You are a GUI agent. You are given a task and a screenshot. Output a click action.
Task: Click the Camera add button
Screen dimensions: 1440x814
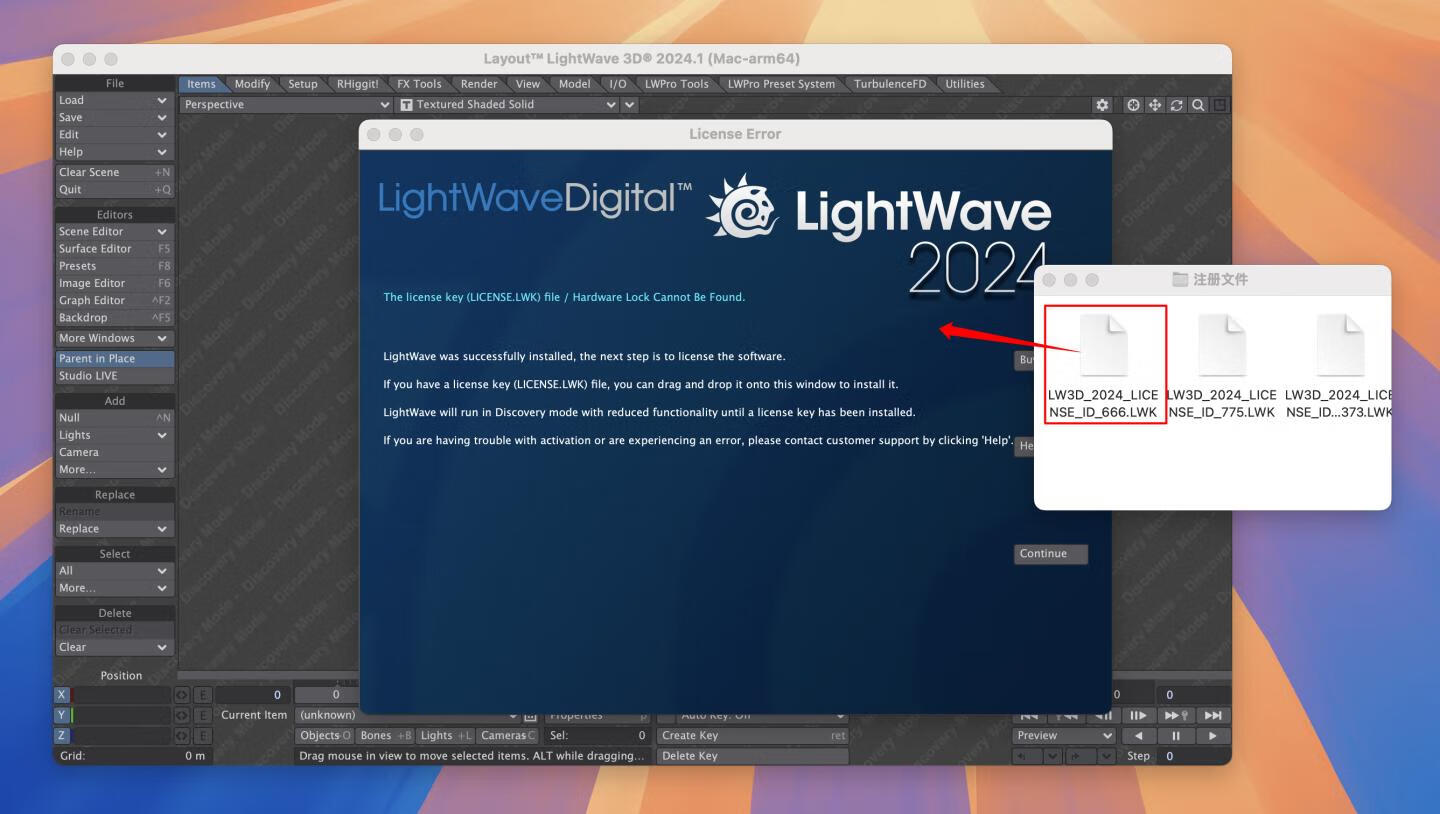pyautogui.click(x=114, y=452)
